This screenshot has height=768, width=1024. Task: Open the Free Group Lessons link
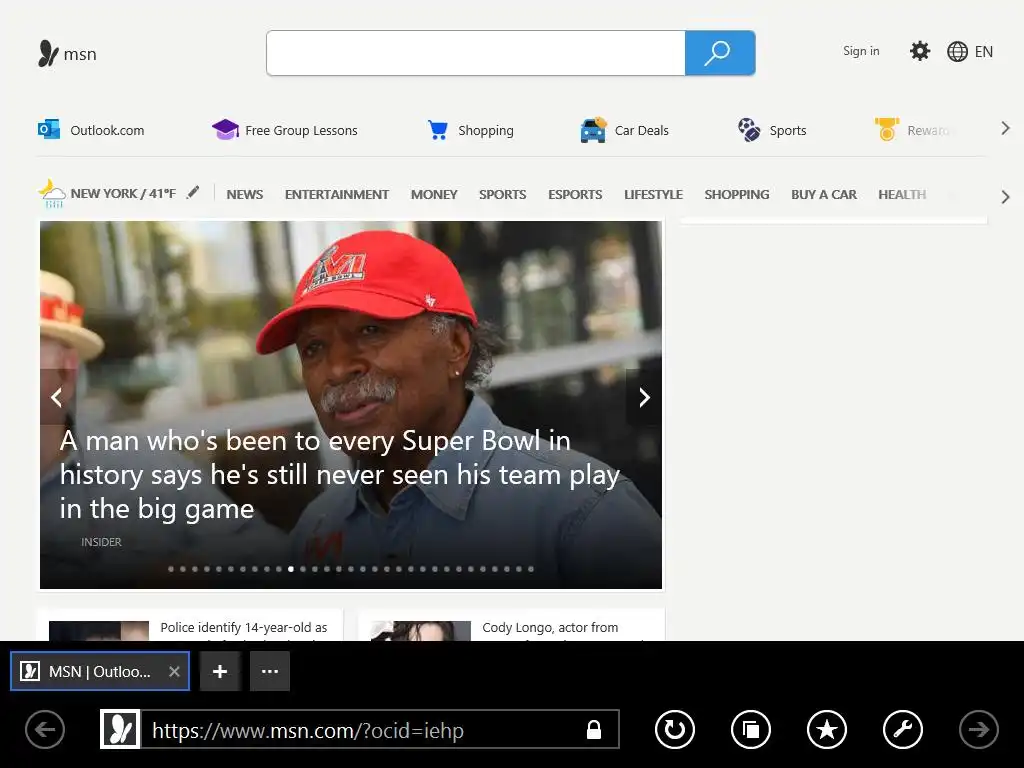click(x=301, y=131)
